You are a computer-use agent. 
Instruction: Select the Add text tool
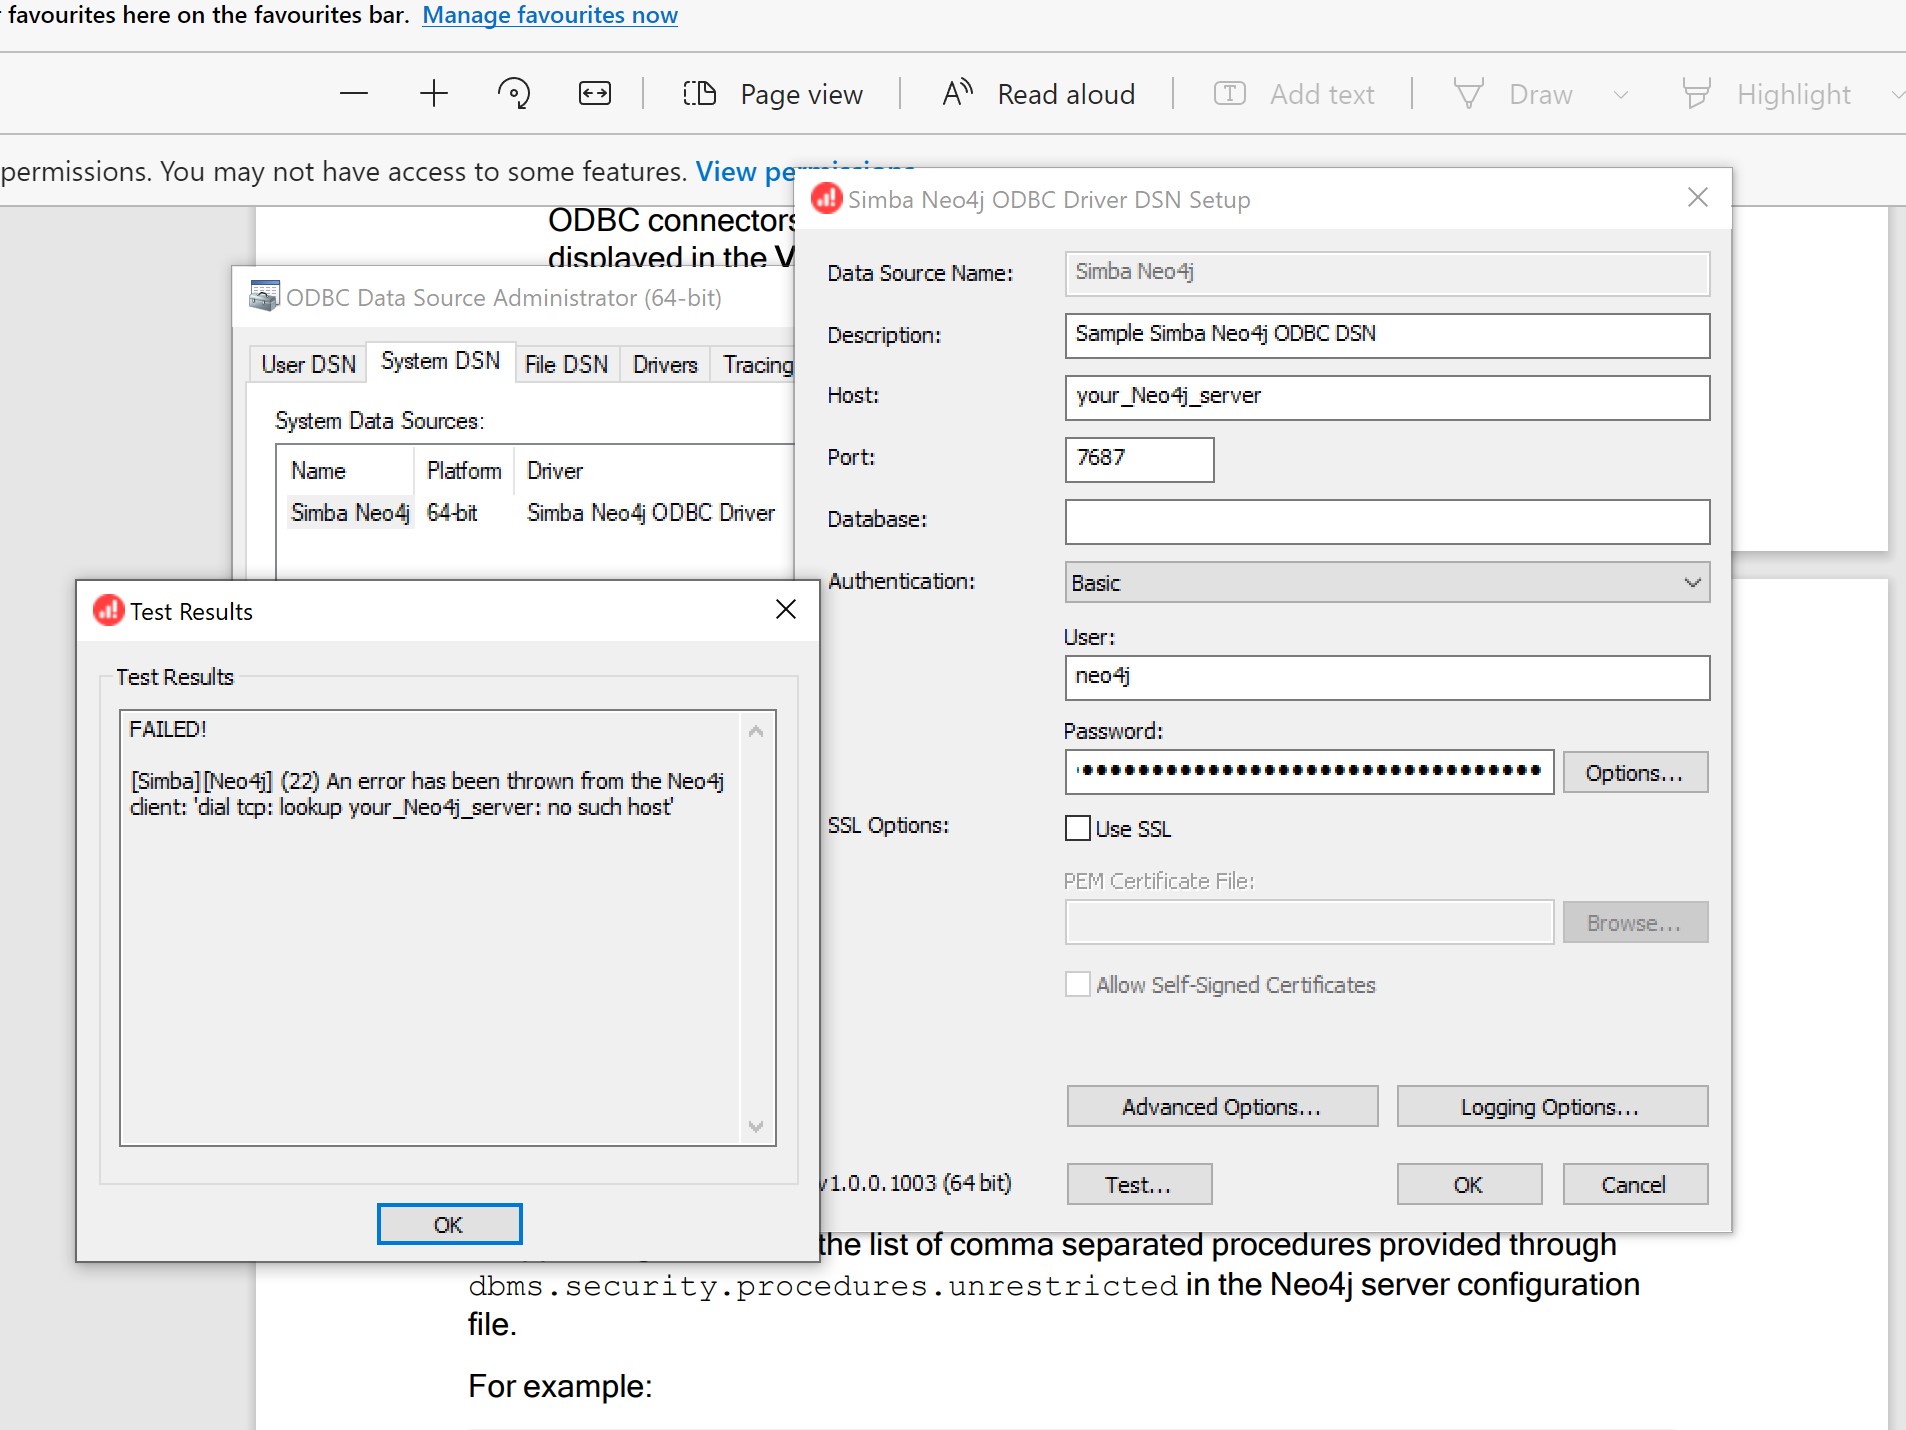point(1294,94)
